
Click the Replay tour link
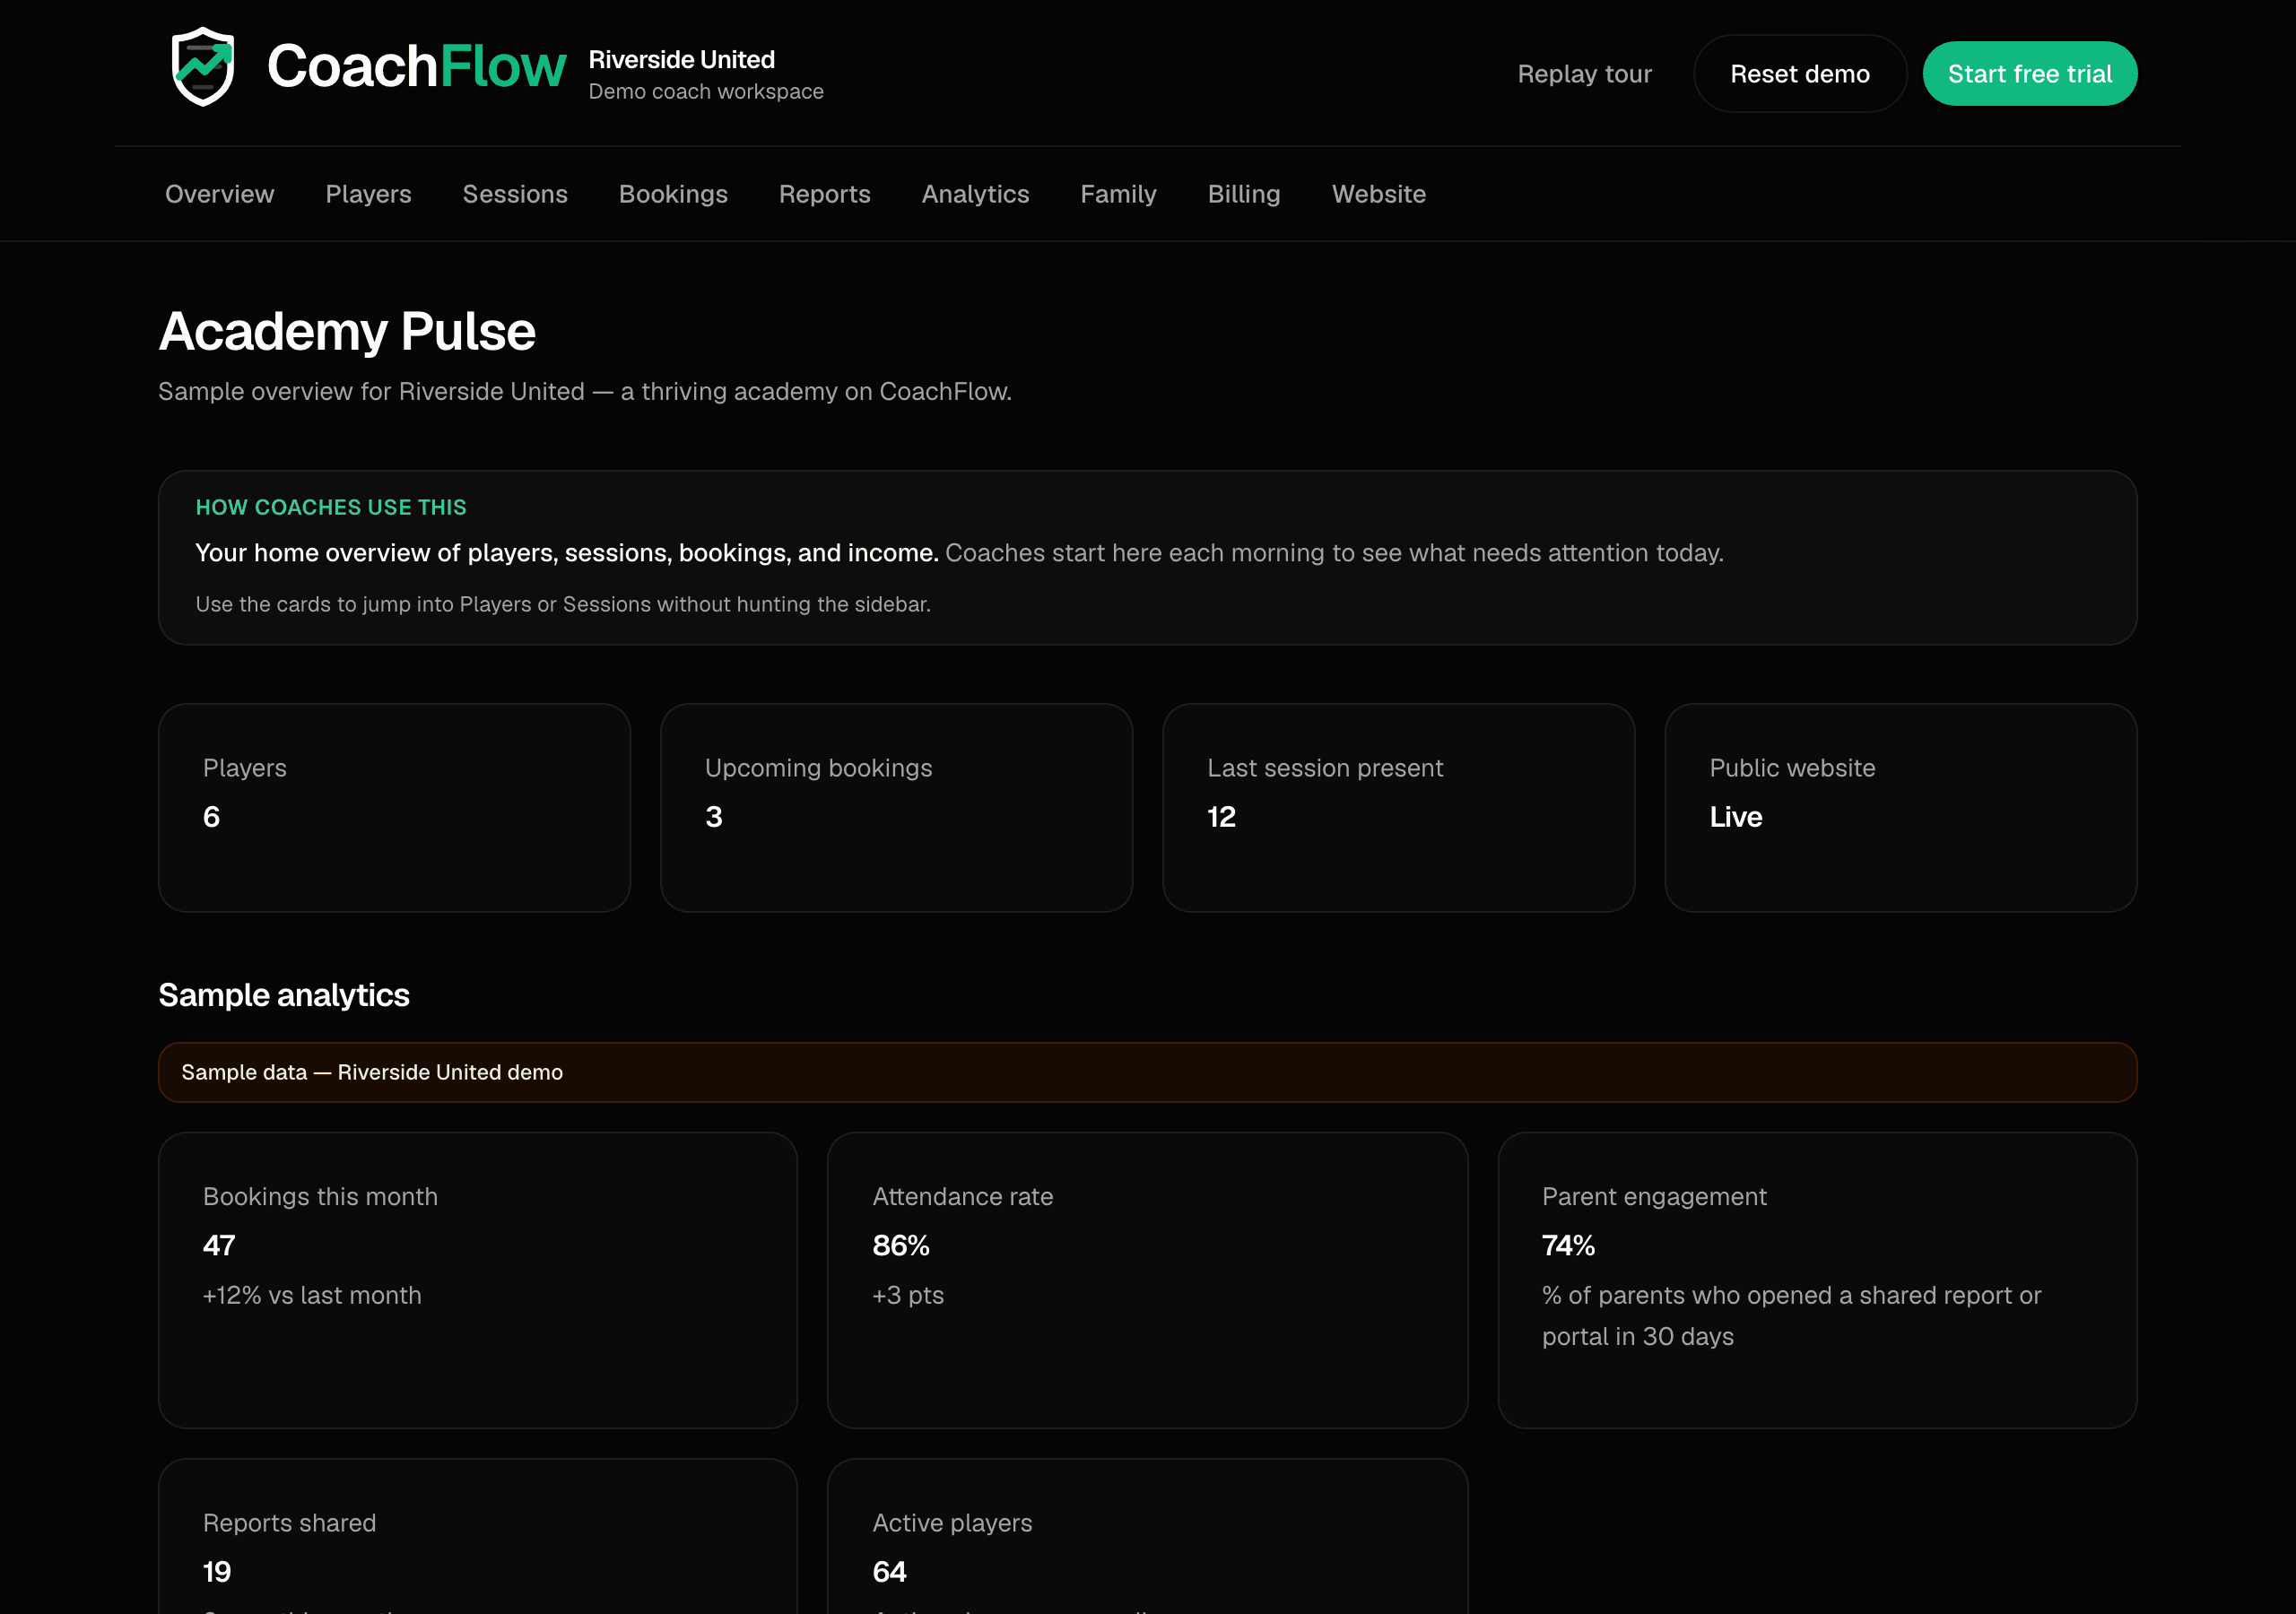pos(1584,74)
